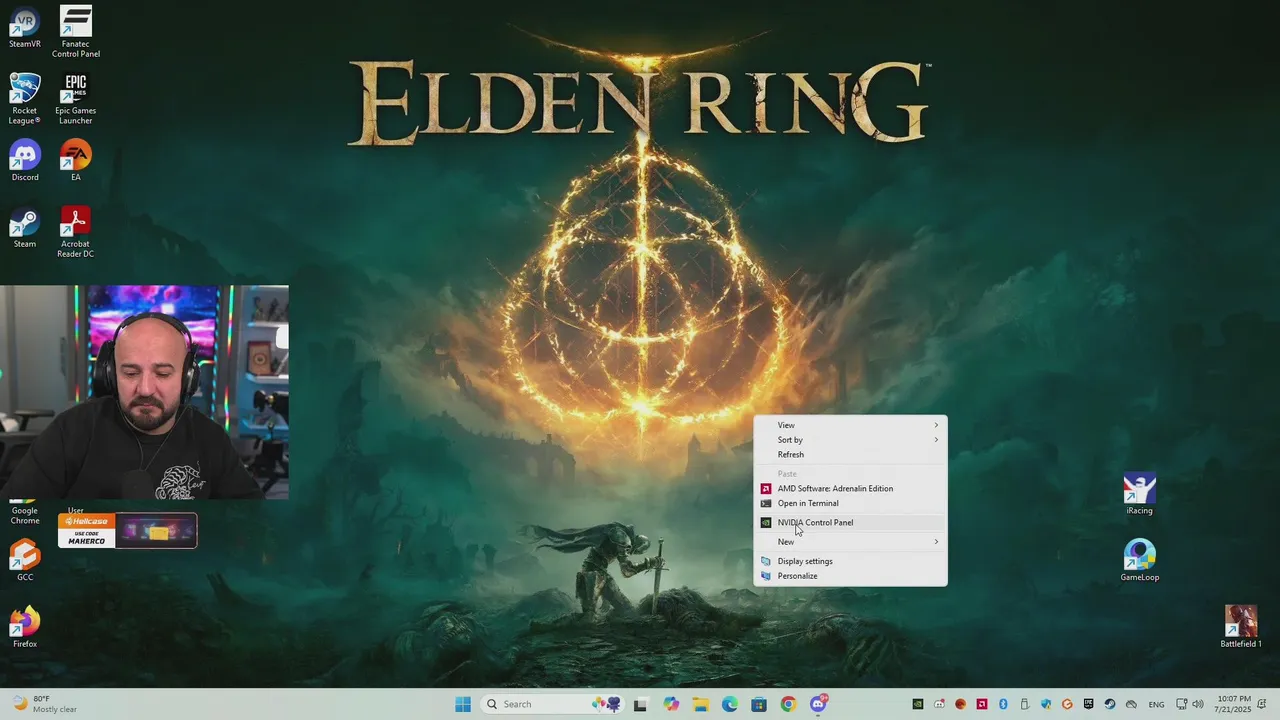Open Google Chrome from the taskbar
The image size is (1280, 720).
788,704
